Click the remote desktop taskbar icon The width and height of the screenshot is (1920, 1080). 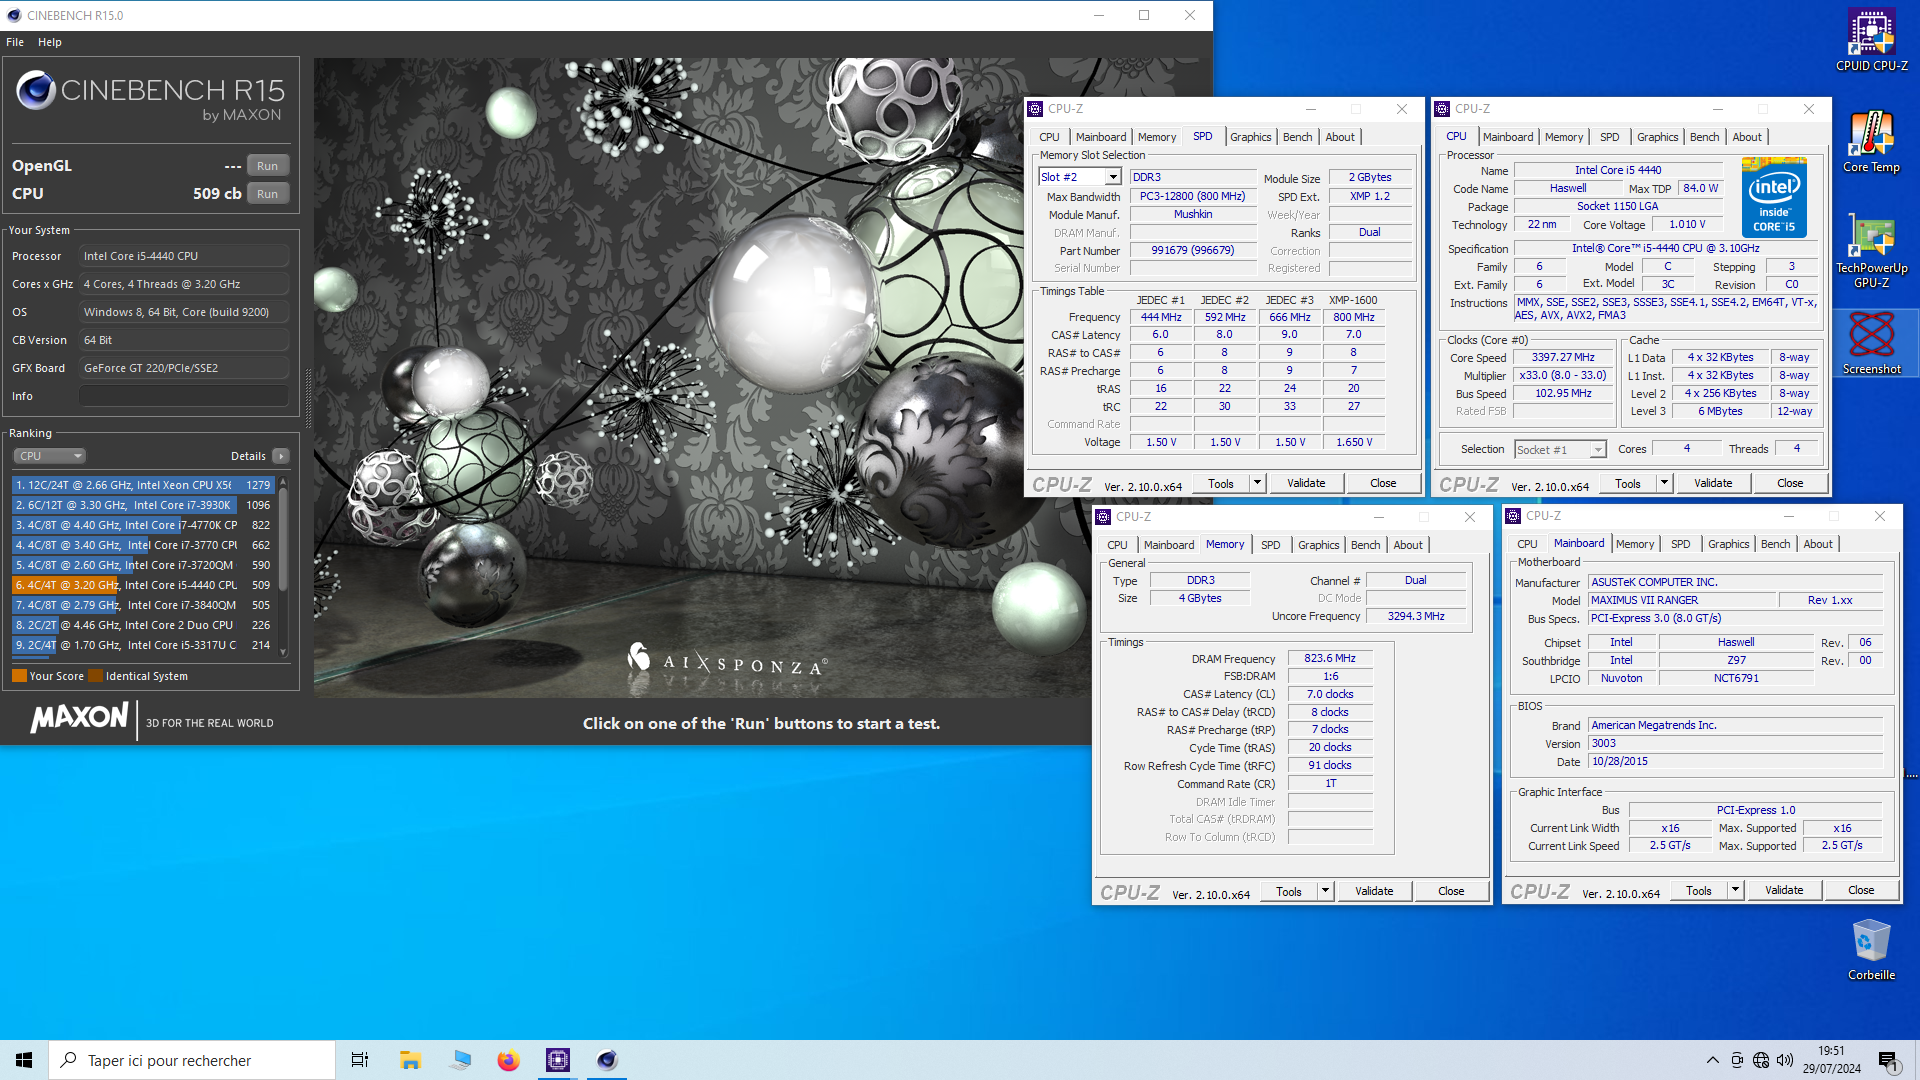[x=460, y=1060]
